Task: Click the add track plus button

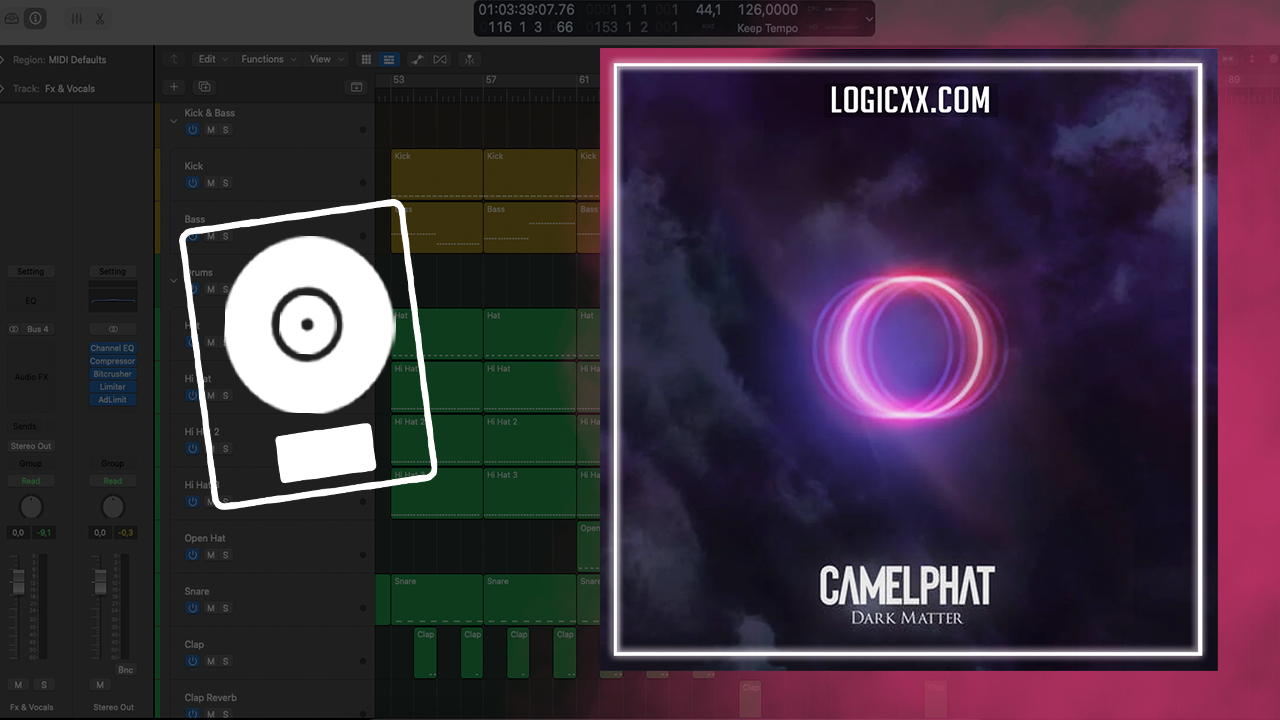Action: click(x=174, y=87)
